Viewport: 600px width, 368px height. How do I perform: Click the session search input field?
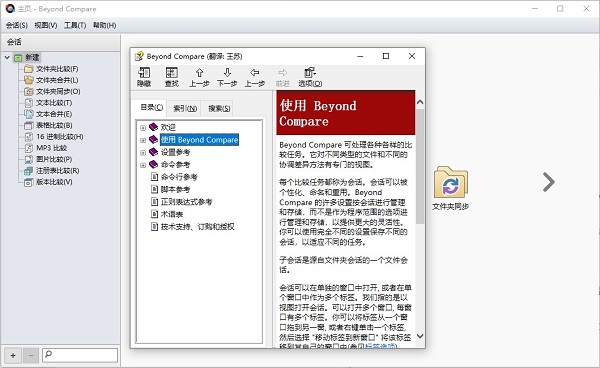tap(80, 355)
